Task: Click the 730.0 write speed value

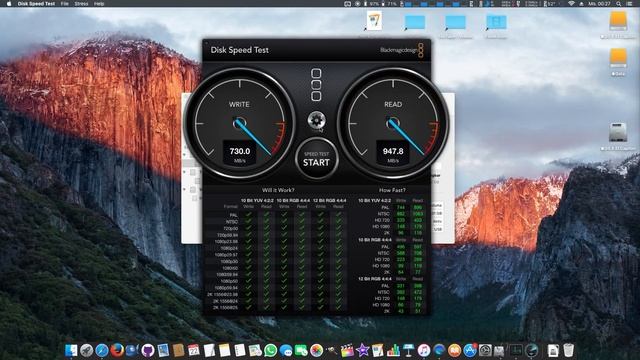Action: (240, 151)
